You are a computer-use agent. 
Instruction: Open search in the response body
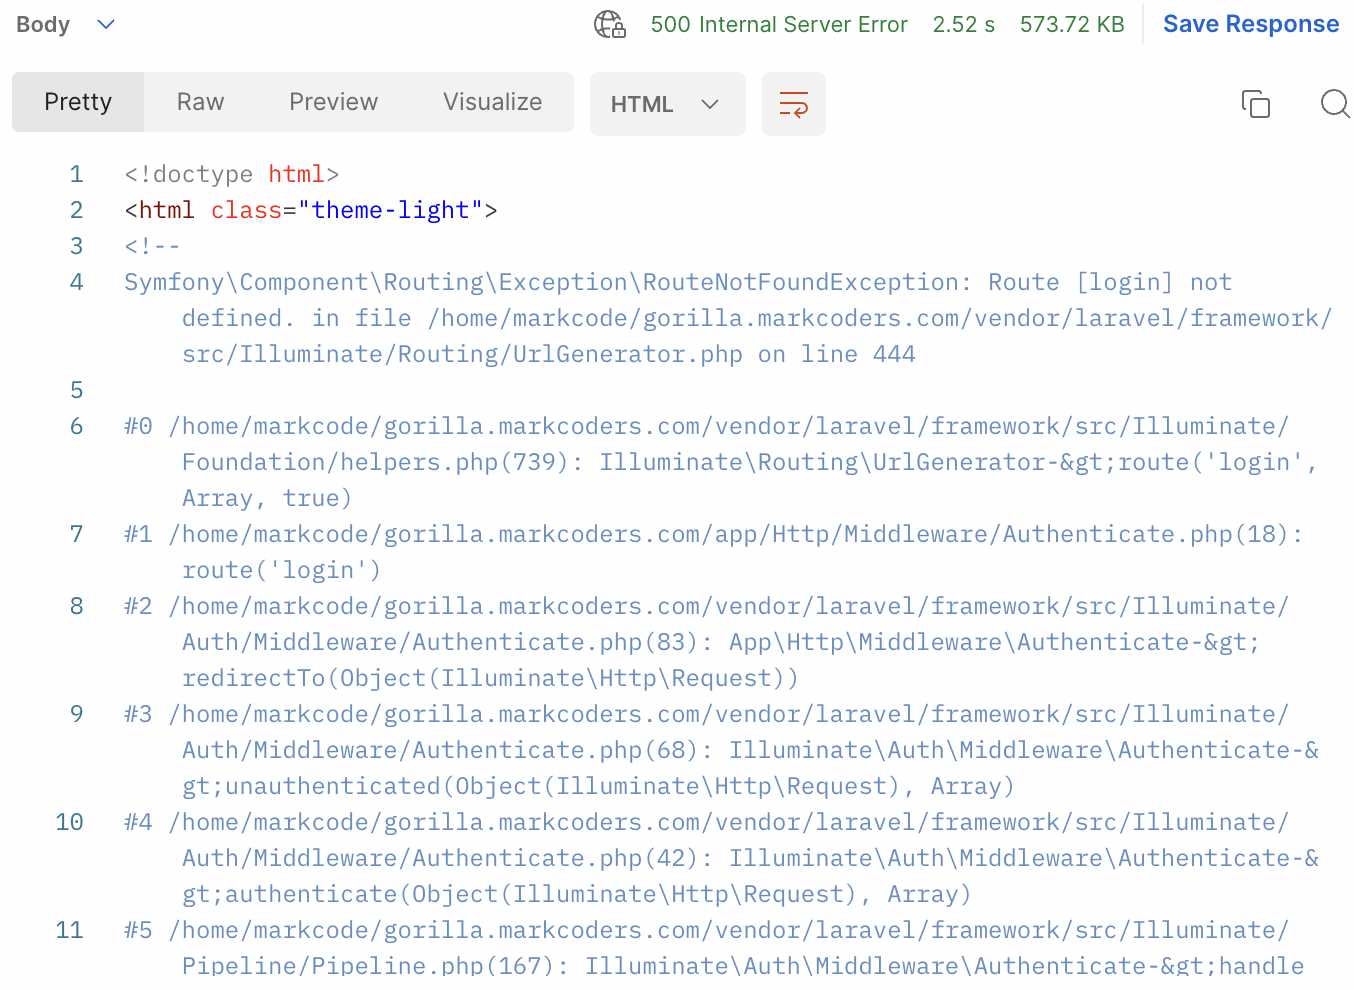point(1334,104)
